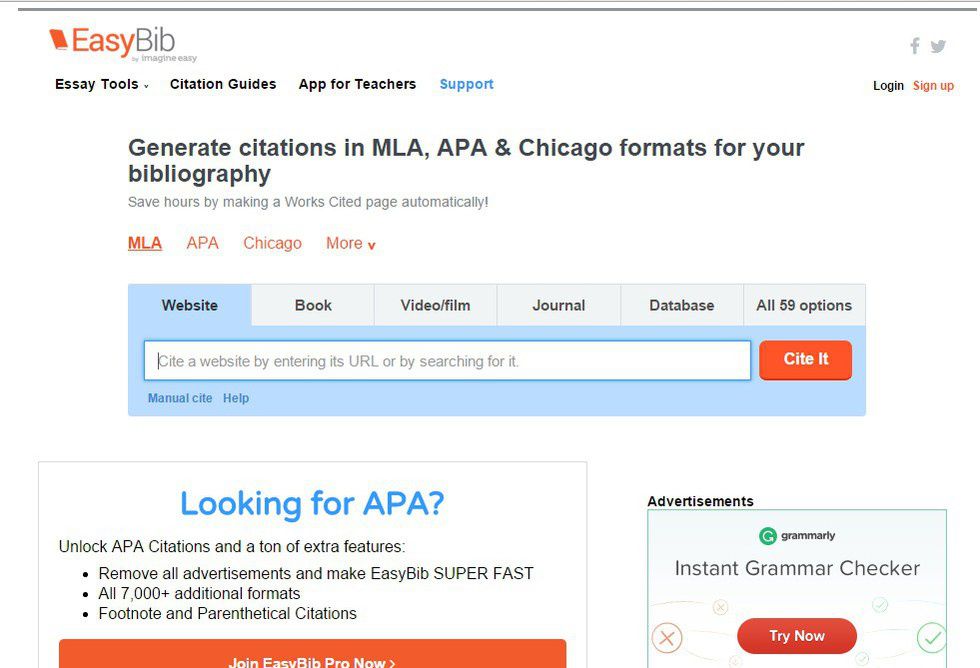Viewport: 980px width, 668px height.
Task: Choose the Journal source tab
Action: click(559, 306)
